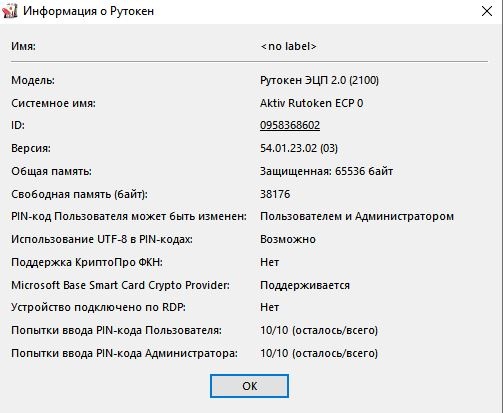This screenshot has width=503, height=413.
Task: Click the title text "Информация о Рутокен"
Action: pos(89,11)
